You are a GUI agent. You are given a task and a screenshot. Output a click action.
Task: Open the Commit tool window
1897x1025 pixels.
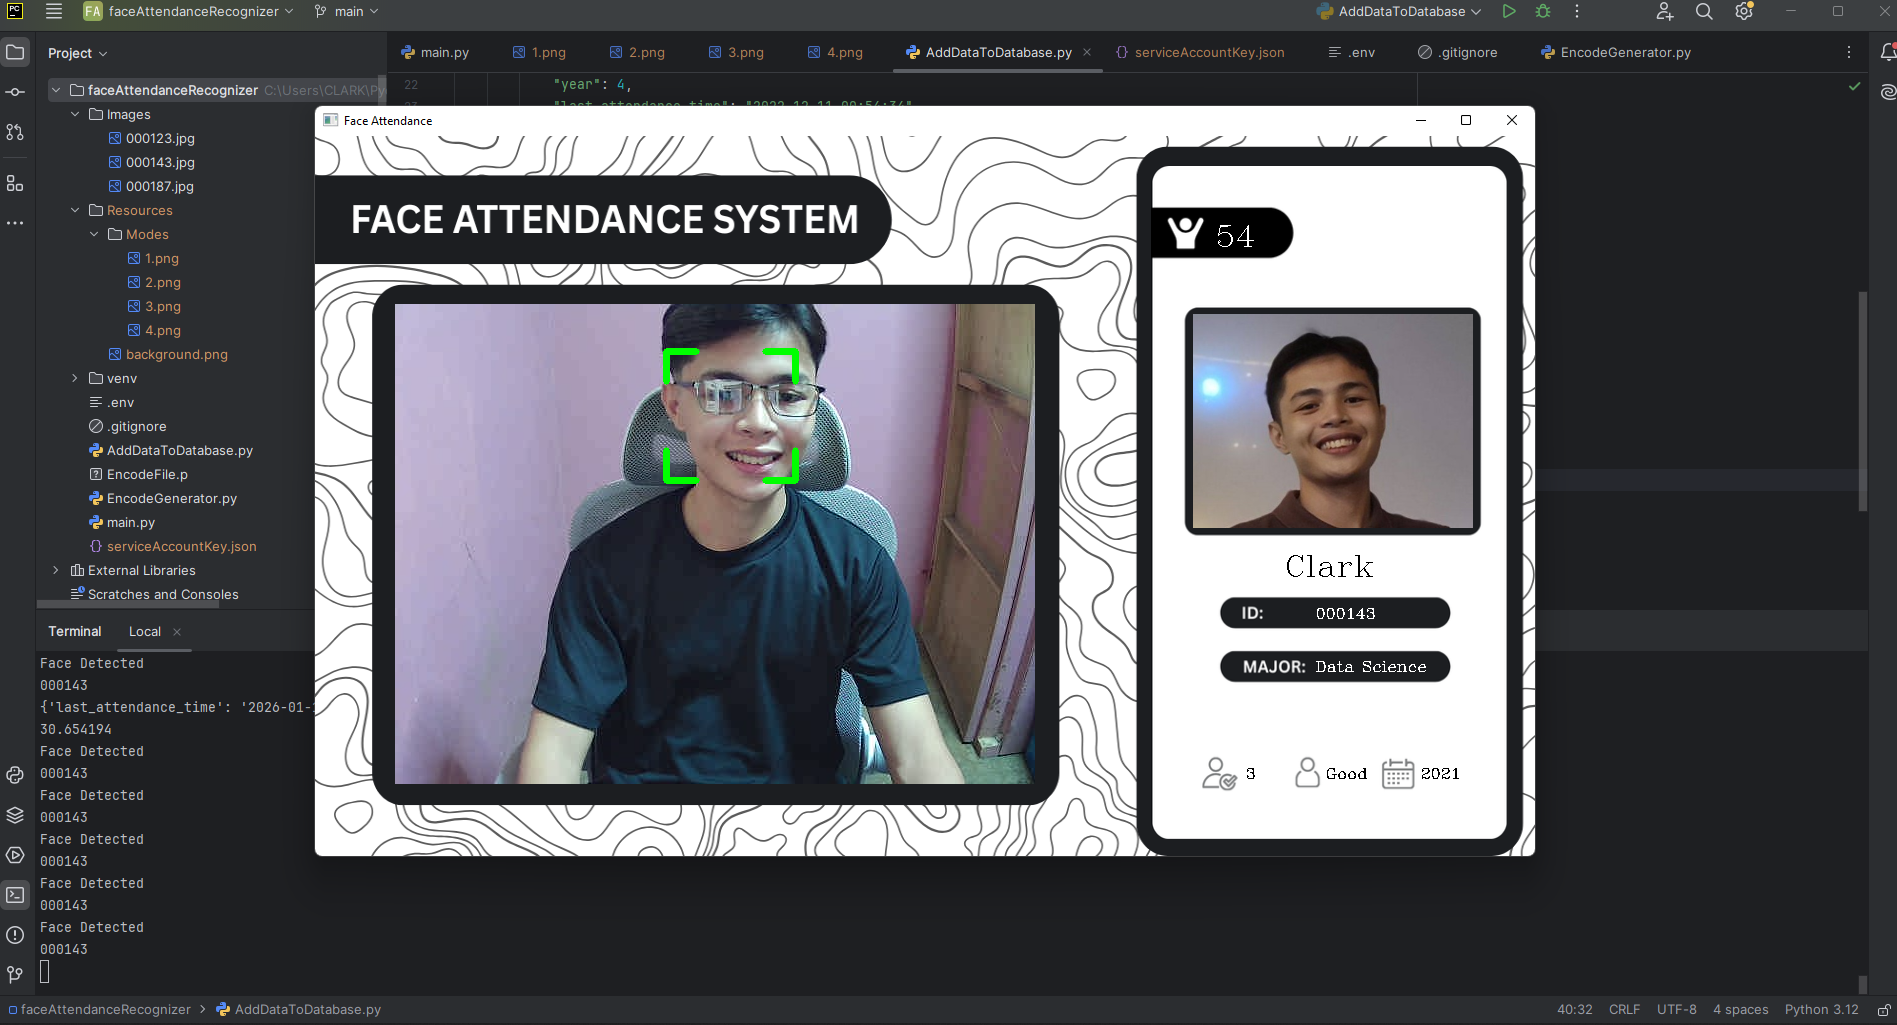pos(15,92)
